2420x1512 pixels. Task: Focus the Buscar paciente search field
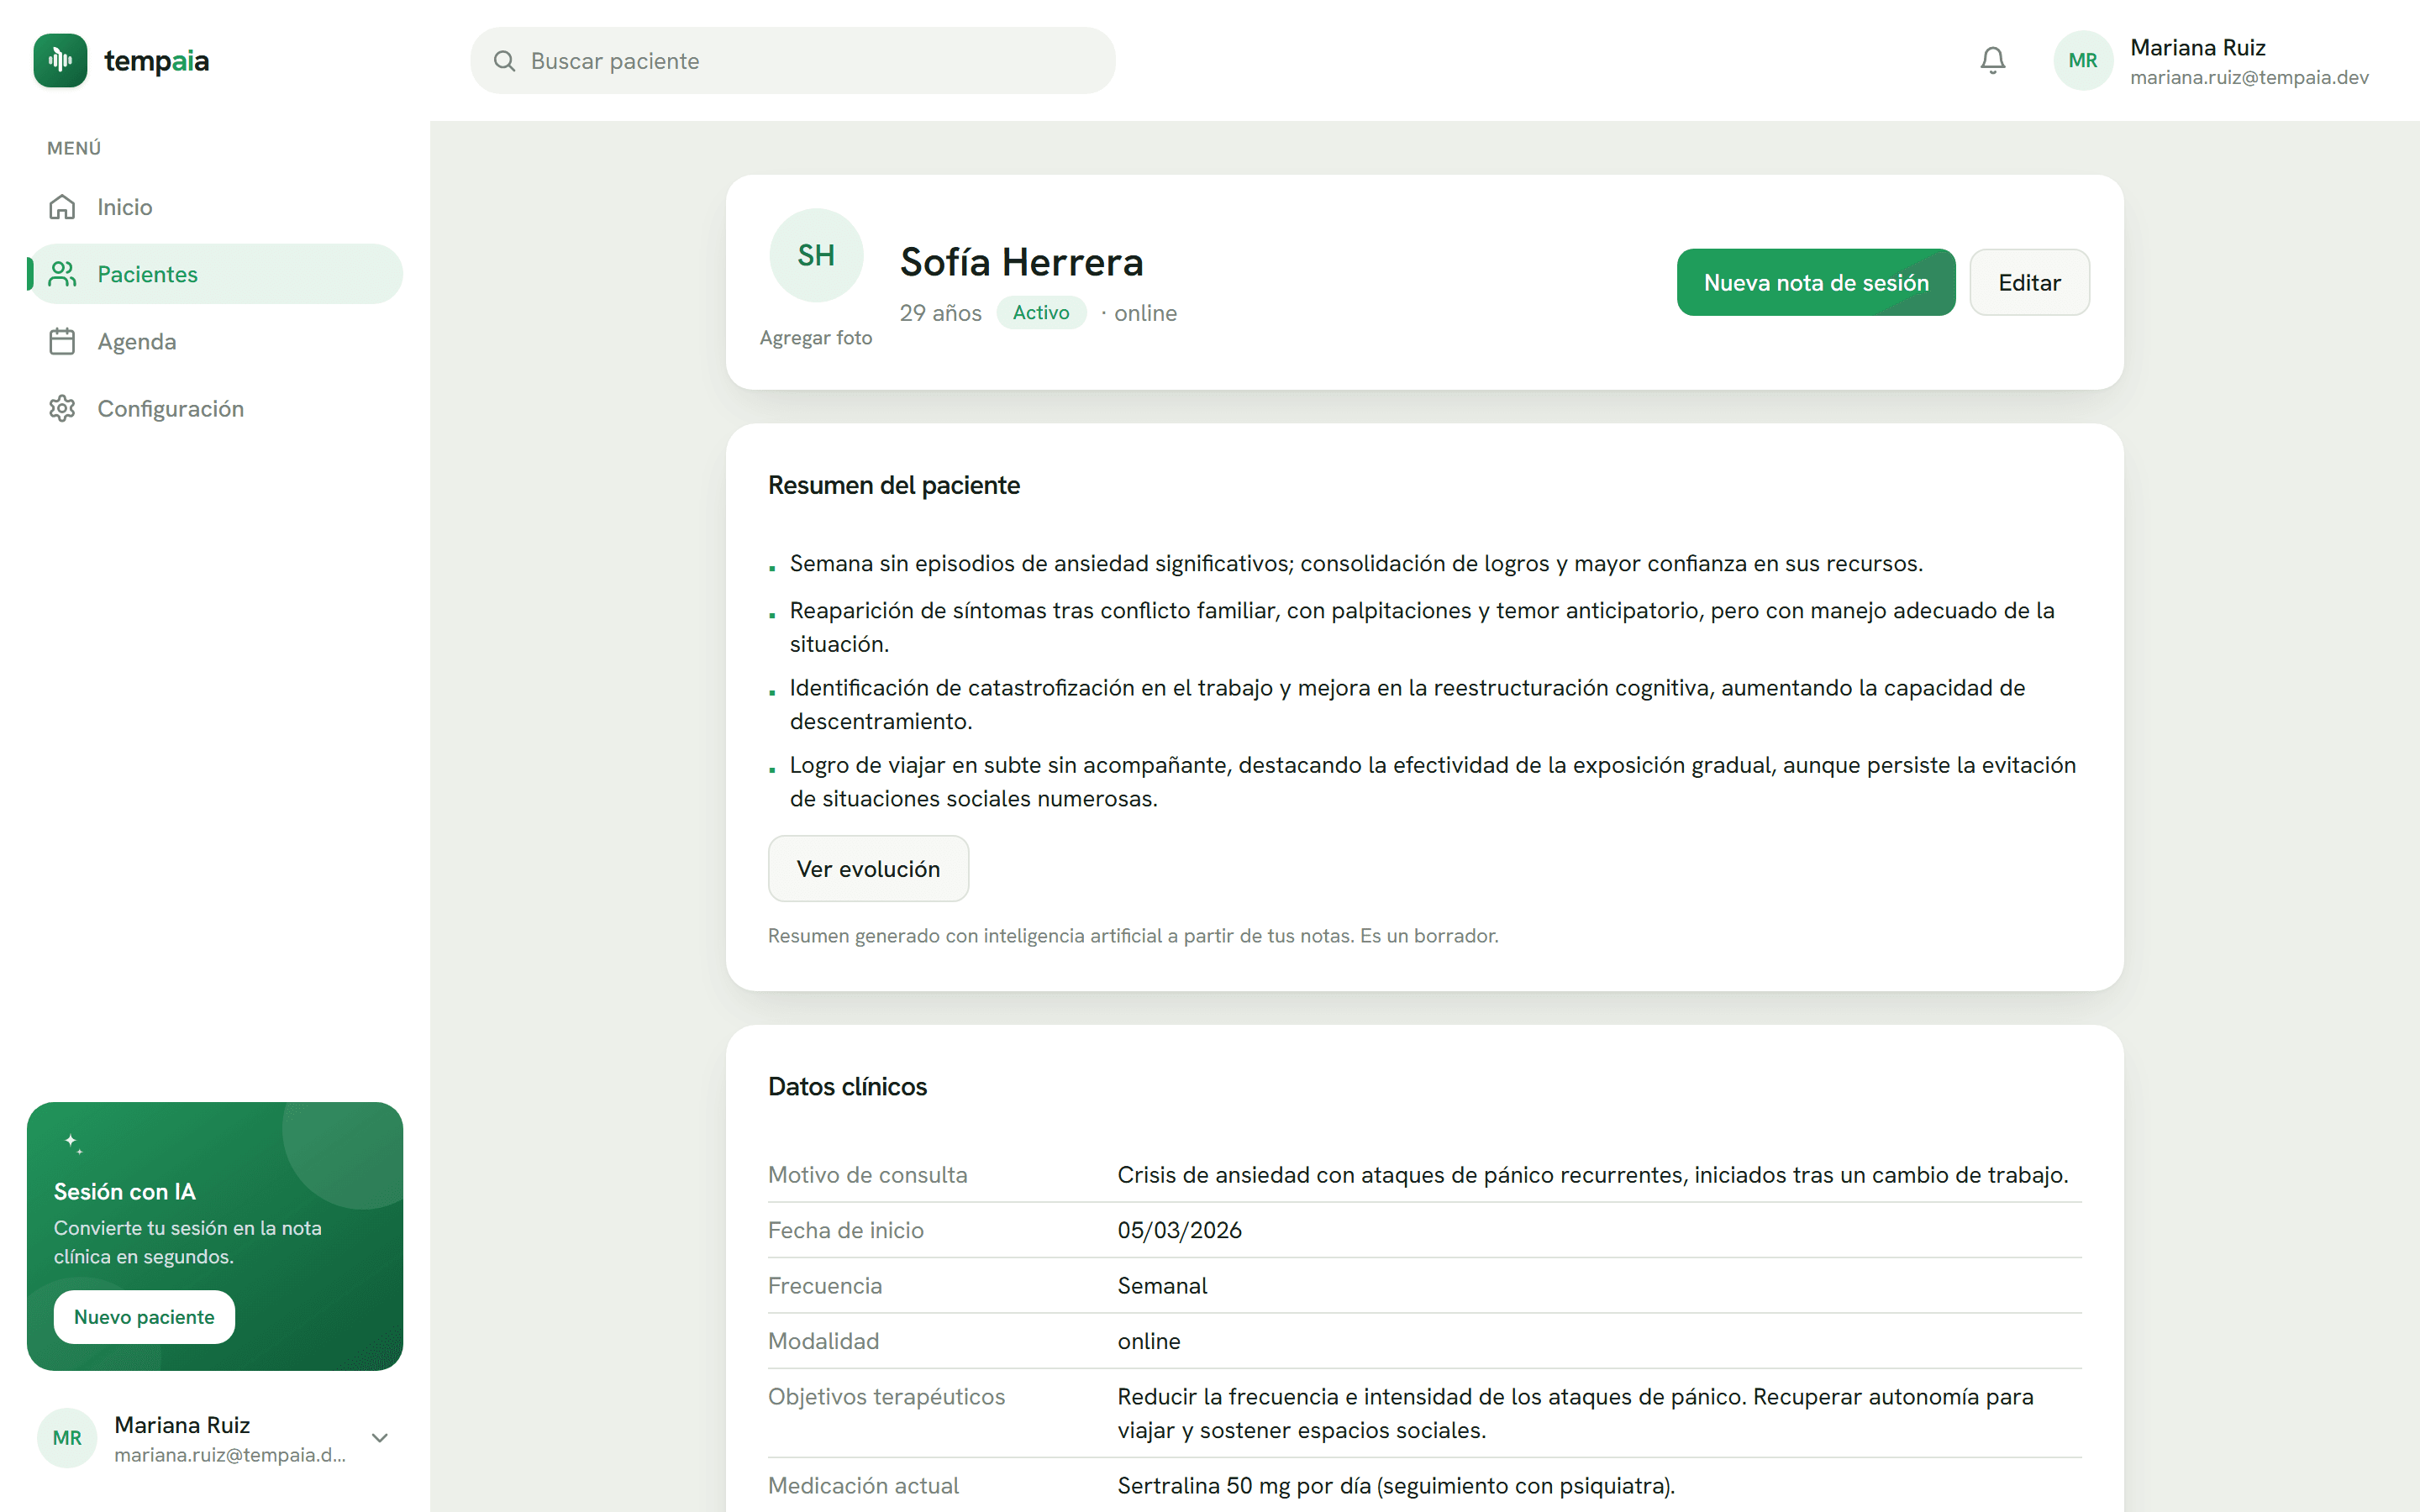[793, 61]
